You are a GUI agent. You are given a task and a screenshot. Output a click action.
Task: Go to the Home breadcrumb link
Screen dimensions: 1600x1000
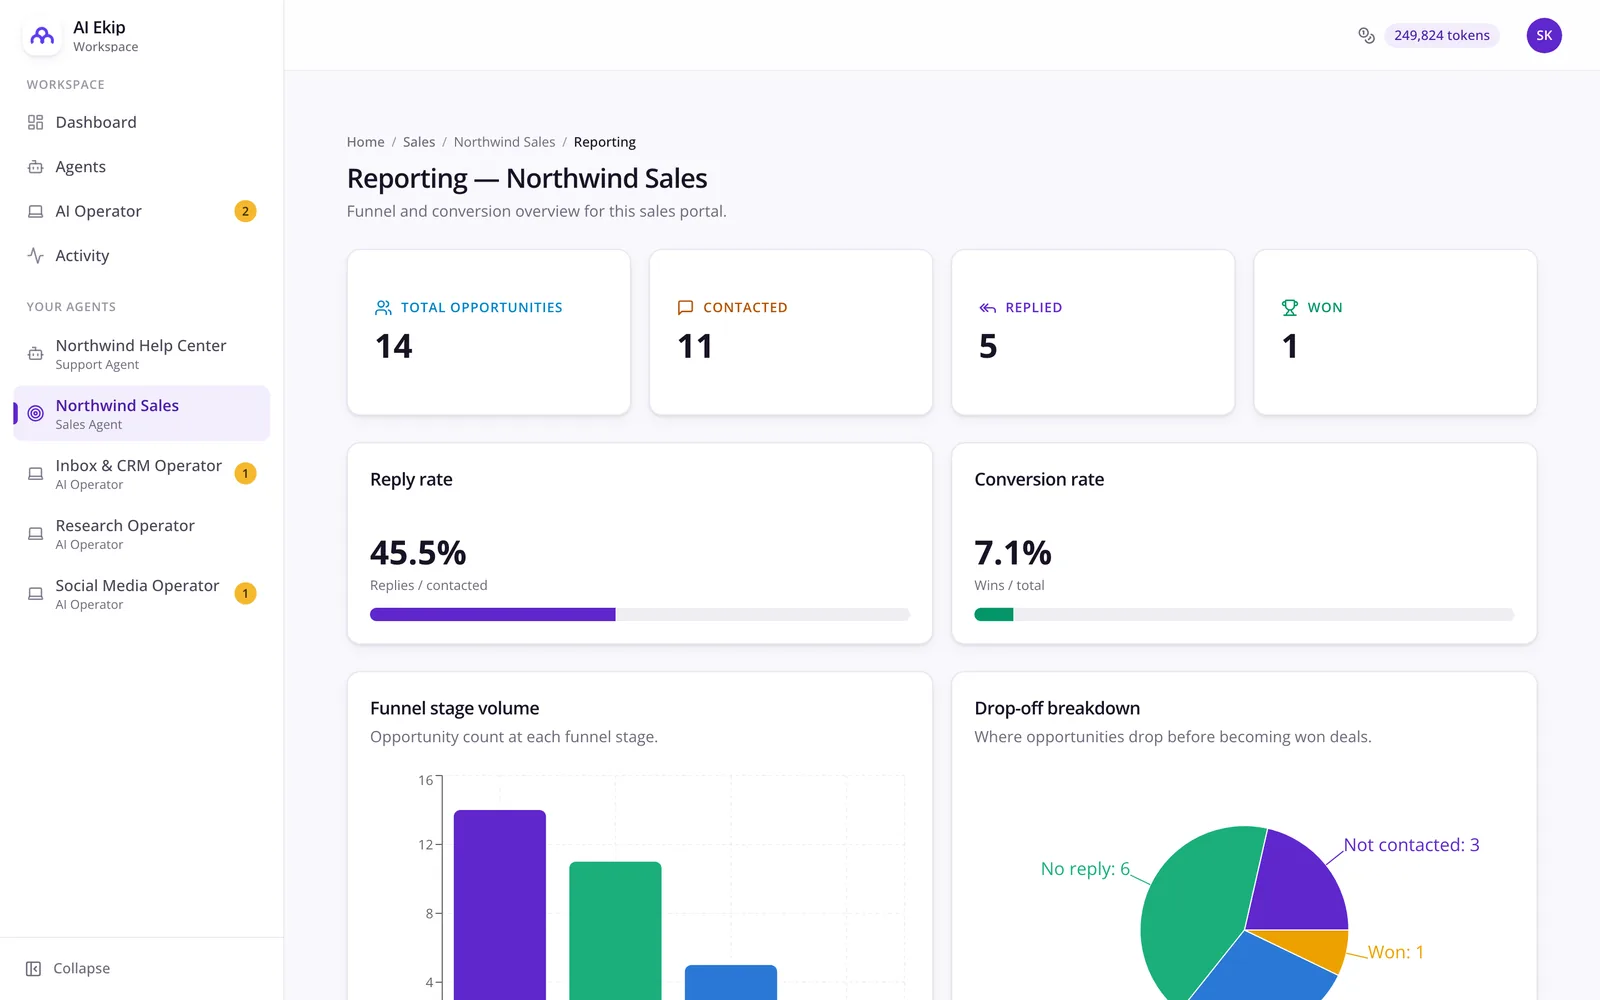[x=365, y=142]
